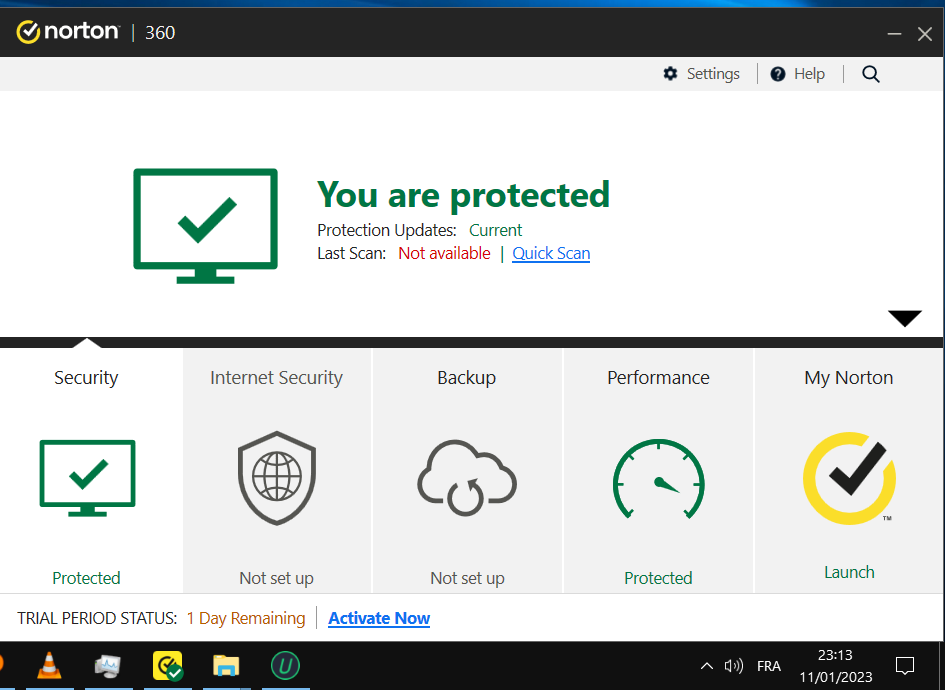Click Protected status under Performance
The width and height of the screenshot is (945, 690).
click(x=658, y=578)
